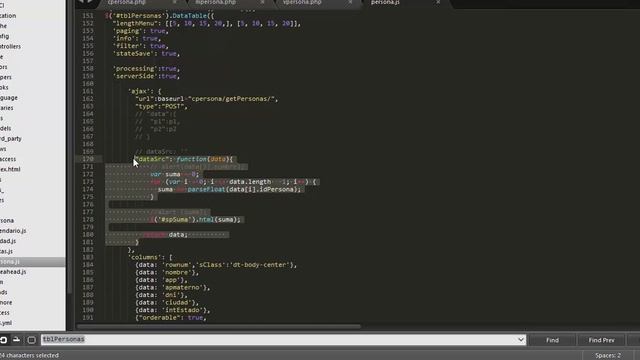This screenshot has width=640, height=360.
Task: Switch to the cpersona.php tab
Action: pos(127,2)
